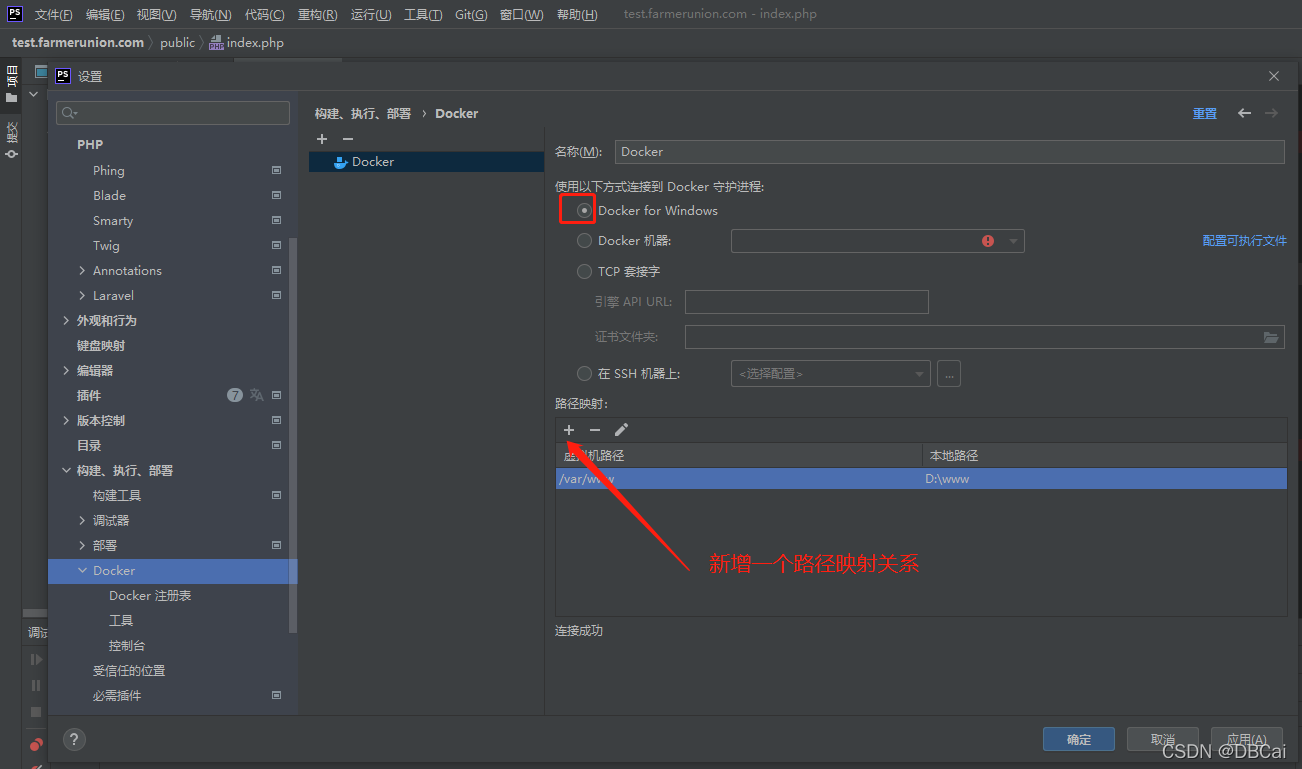Screen dimensions: 1302x769
Task: Click the Docker whale icon in the list
Action: pyautogui.click(x=340, y=162)
